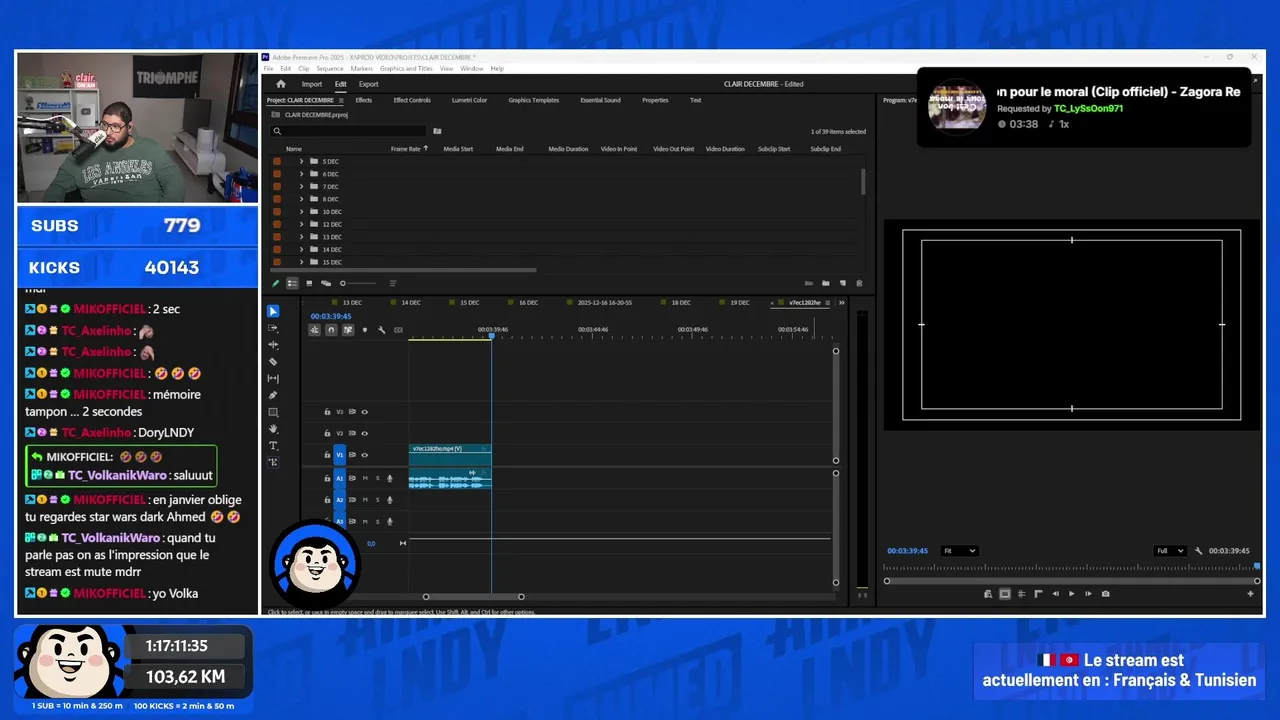
Task: Open Program Monitor settings wrench
Action: coord(1198,551)
